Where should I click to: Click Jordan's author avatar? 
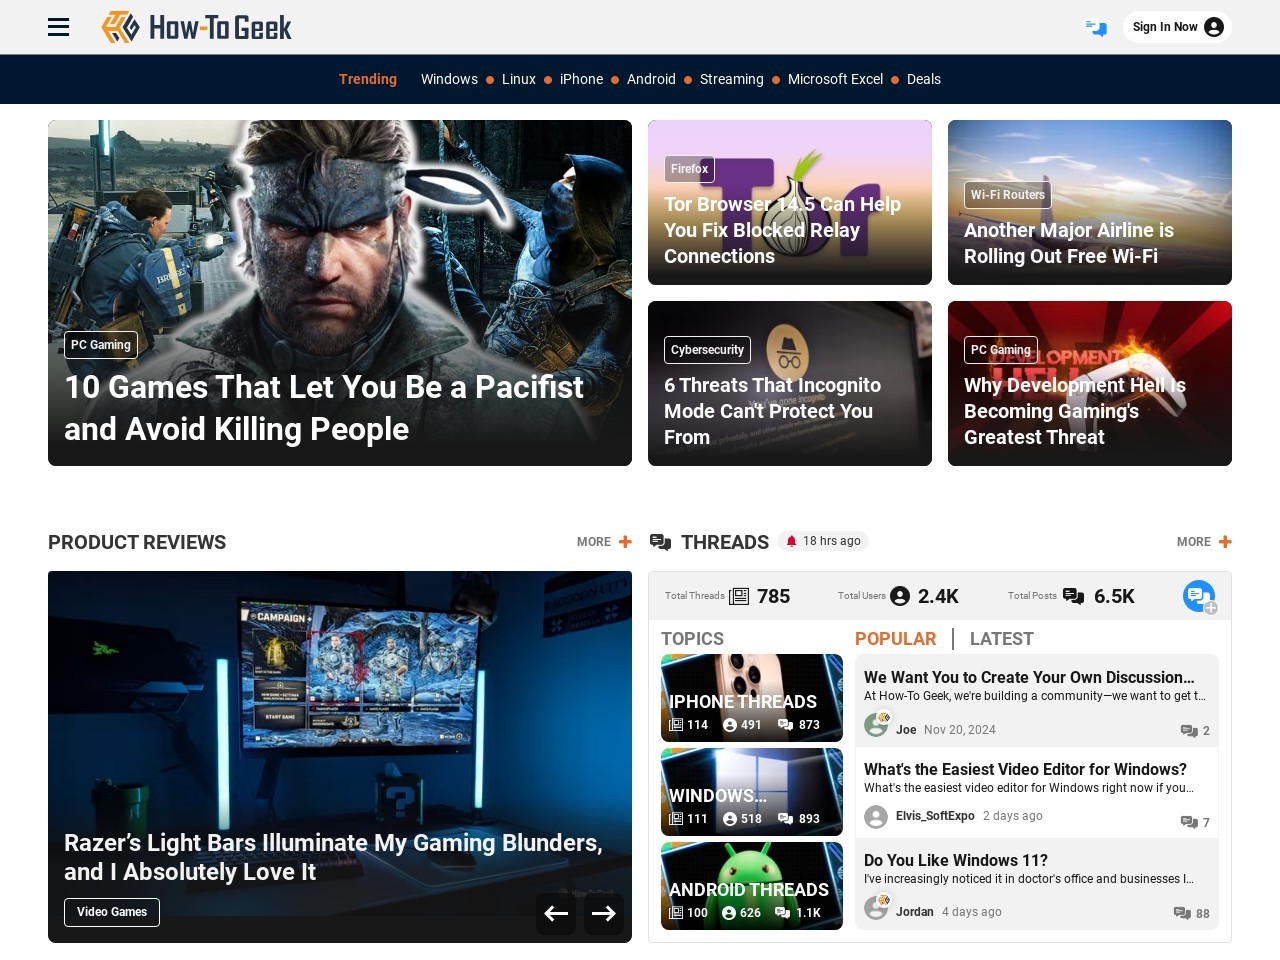pos(876,907)
